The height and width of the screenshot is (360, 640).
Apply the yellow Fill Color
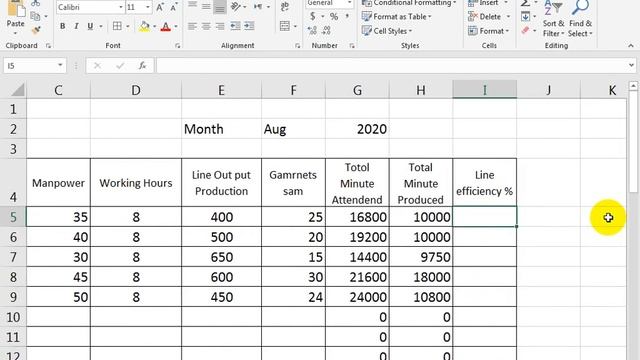tap(144, 27)
